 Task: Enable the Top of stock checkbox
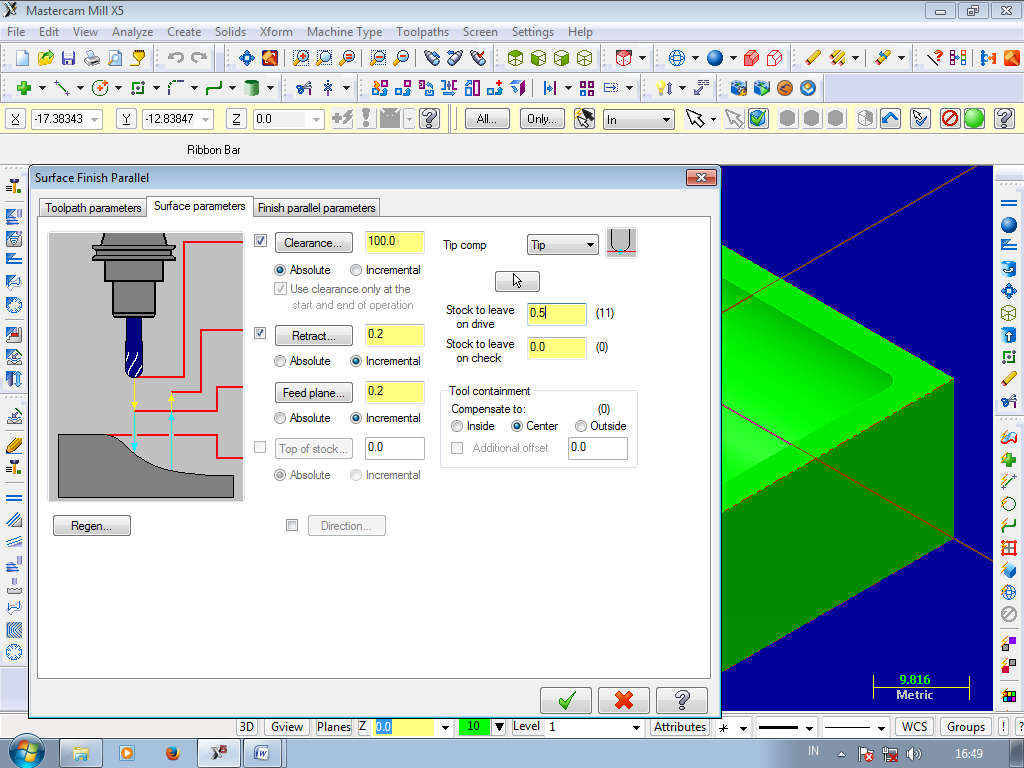tap(260, 447)
